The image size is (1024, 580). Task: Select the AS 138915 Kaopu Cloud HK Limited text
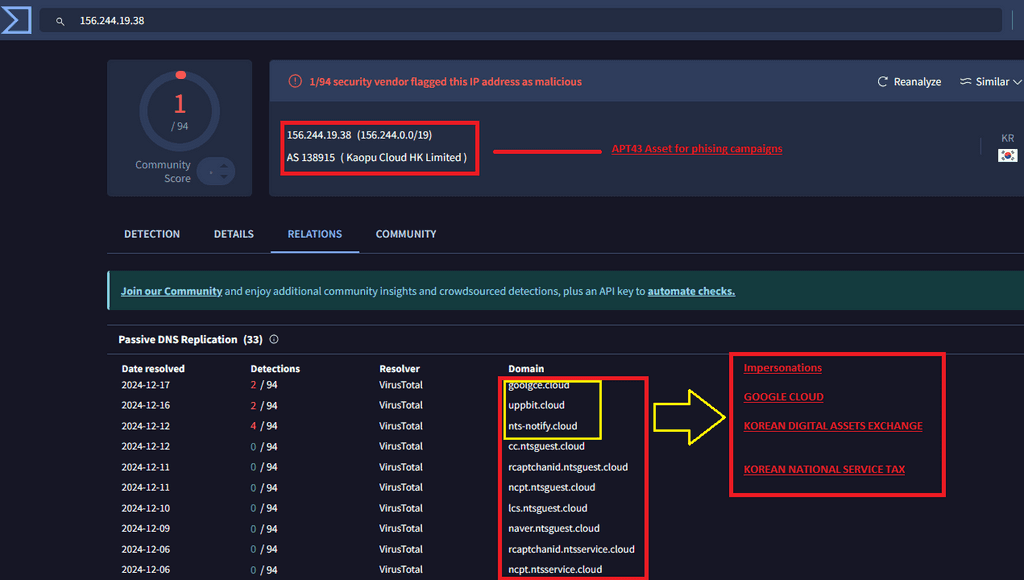377,157
